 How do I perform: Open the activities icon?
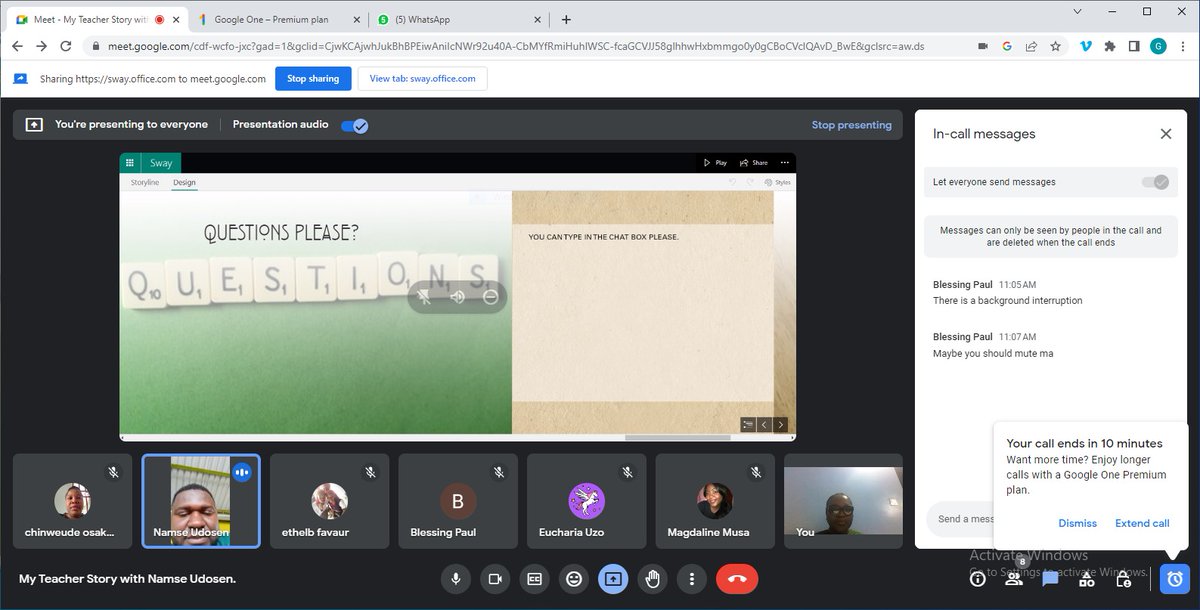click(x=1087, y=578)
